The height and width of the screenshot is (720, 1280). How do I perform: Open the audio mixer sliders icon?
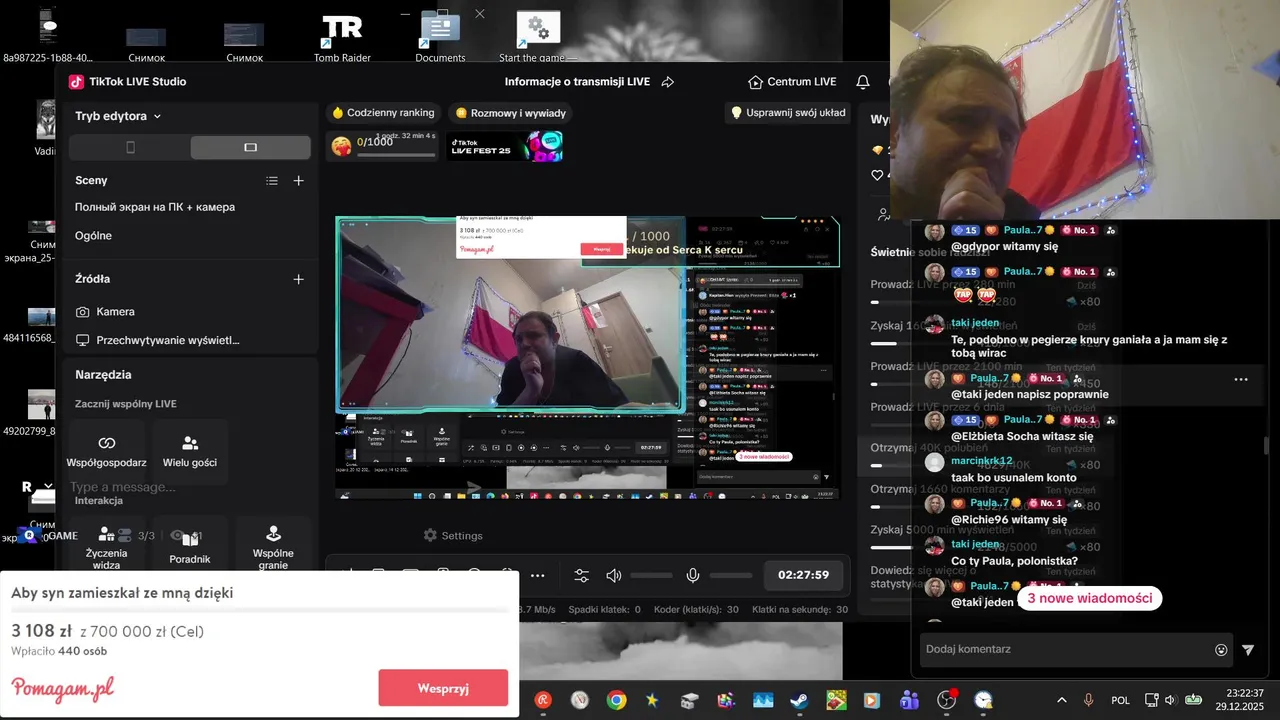(582, 575)
